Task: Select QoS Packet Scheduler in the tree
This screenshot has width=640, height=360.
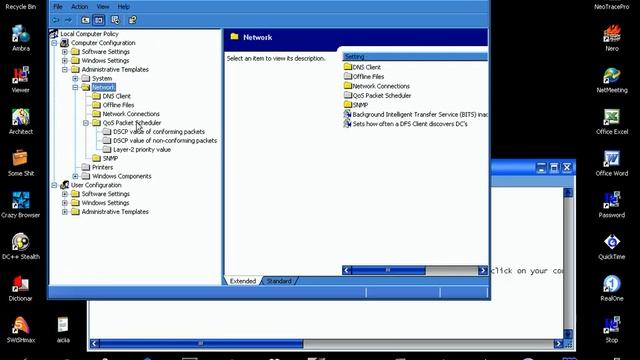Action: coord(132,123)
